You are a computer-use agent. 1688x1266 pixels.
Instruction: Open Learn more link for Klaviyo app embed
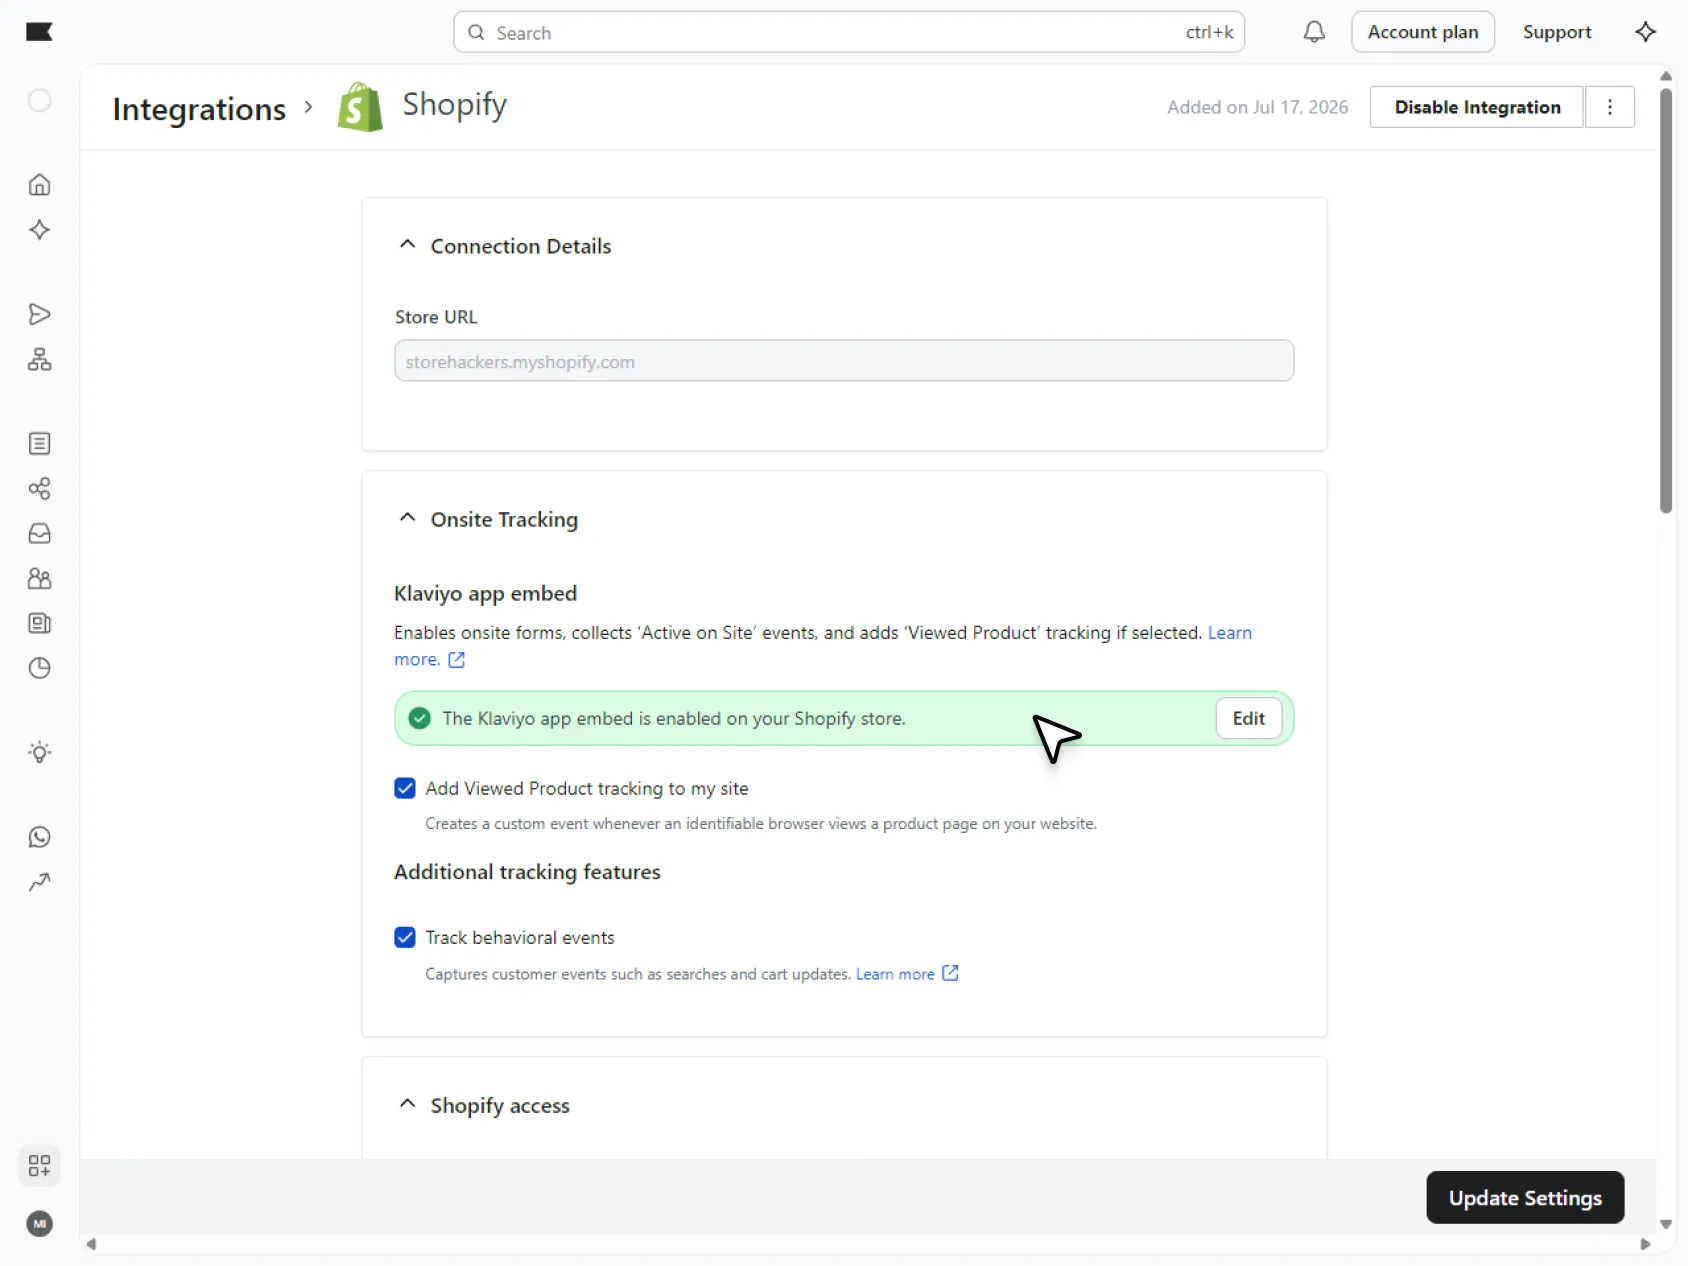[x=1229, y=633]
